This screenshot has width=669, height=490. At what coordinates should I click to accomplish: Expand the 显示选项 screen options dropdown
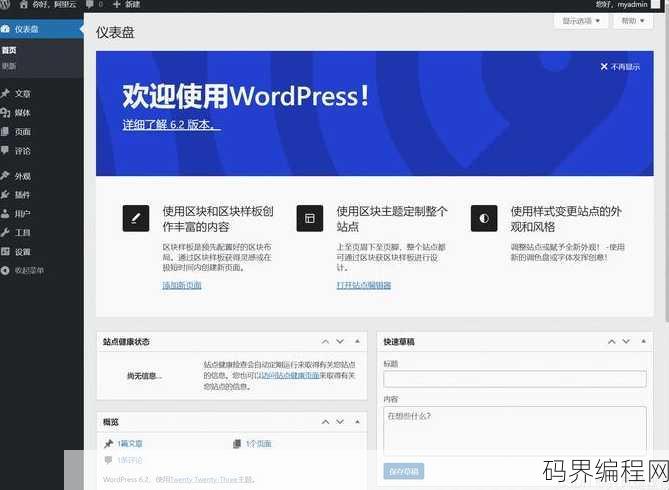click(x=581, y=20)
